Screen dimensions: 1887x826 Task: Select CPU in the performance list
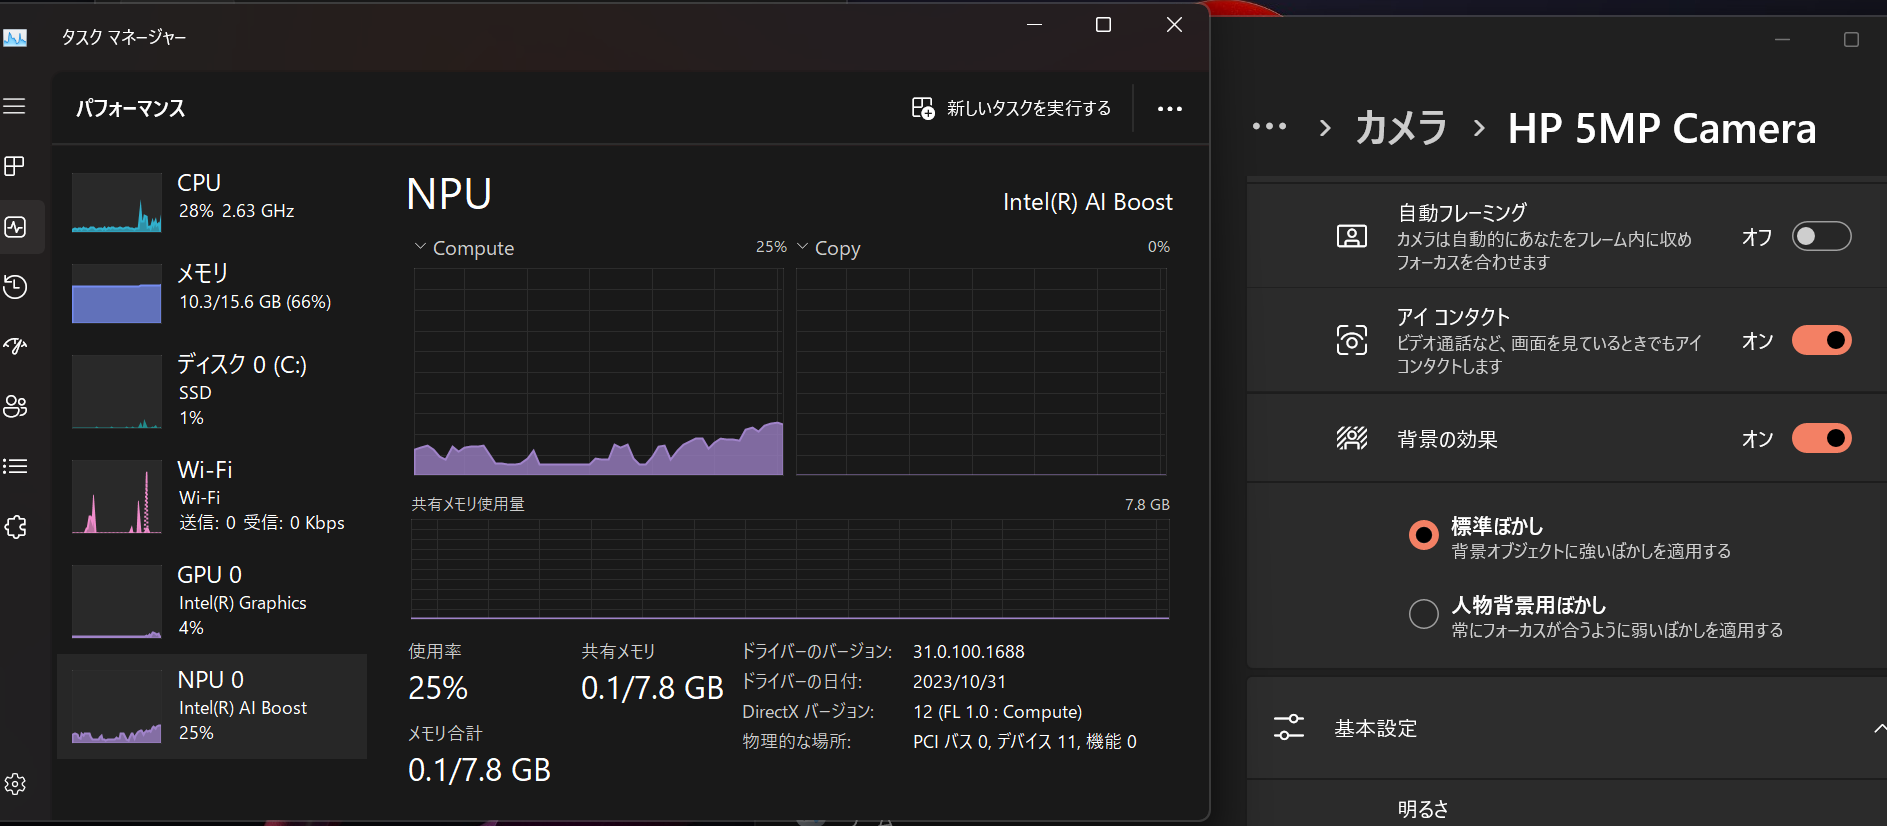(x=212, y=200)
